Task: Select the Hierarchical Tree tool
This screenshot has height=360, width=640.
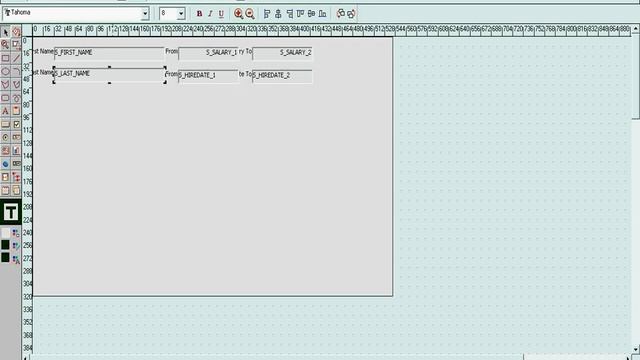Action: [x=16, y=177]
